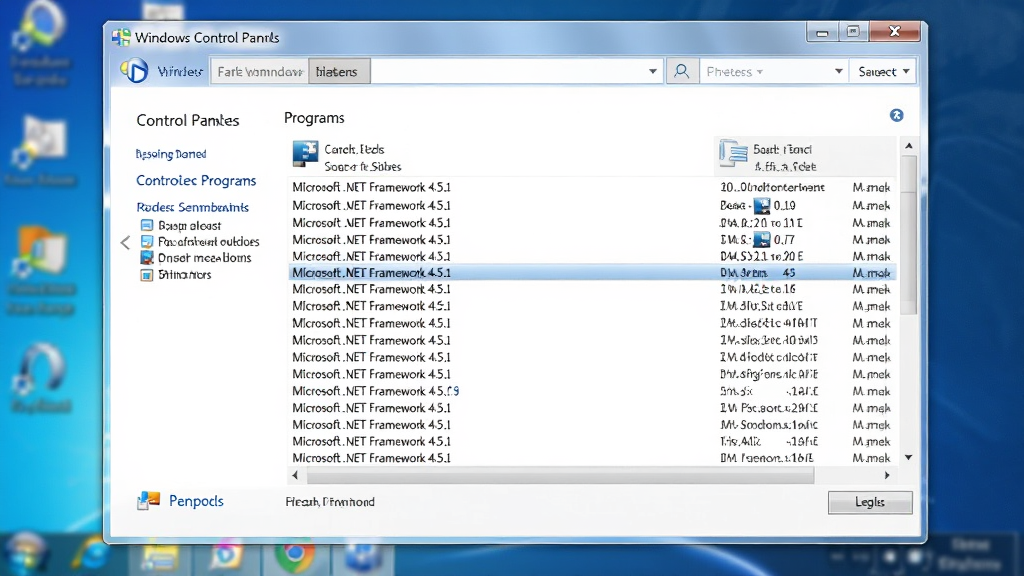Viewport: 1024px width, 576px height.
Task: Click the Carch Eteds text above the list
Action: (355, 150)
